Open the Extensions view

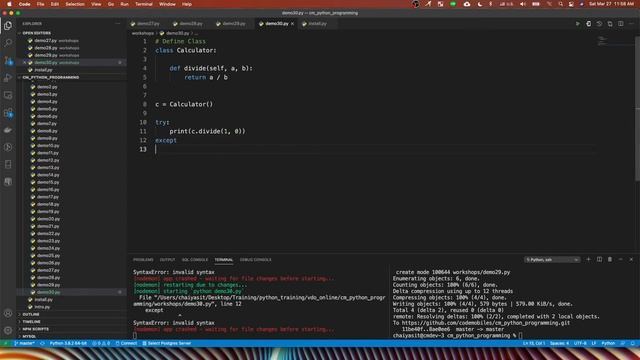pyautogui.click(x=8, y=113)
